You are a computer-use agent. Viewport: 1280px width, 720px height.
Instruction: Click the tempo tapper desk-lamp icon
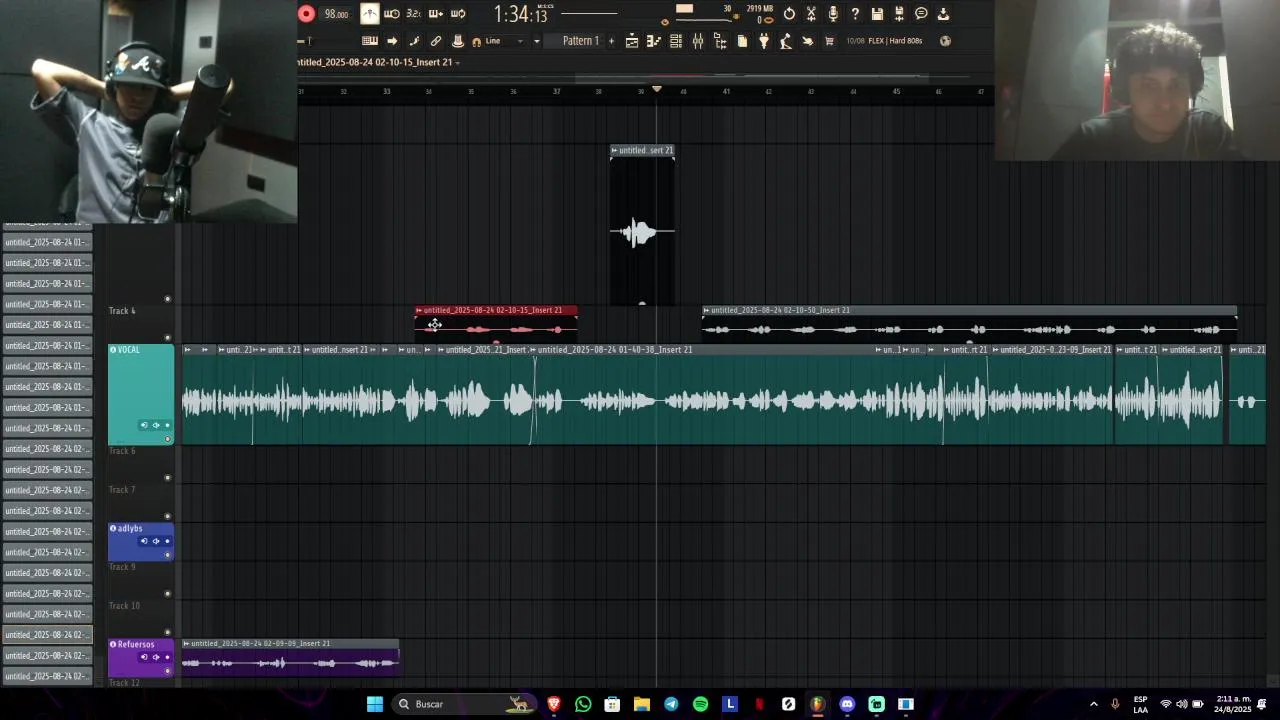tap(786, 41)
